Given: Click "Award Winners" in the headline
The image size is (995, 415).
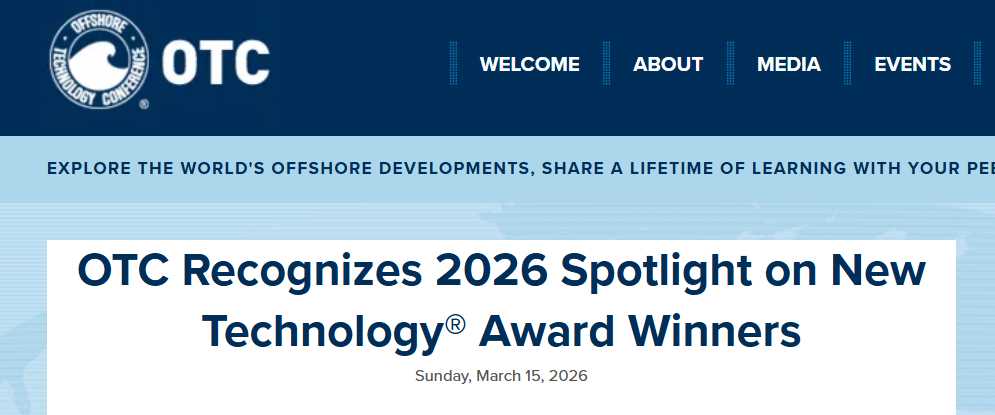Looking at the screenshot, I should [640, 331].
